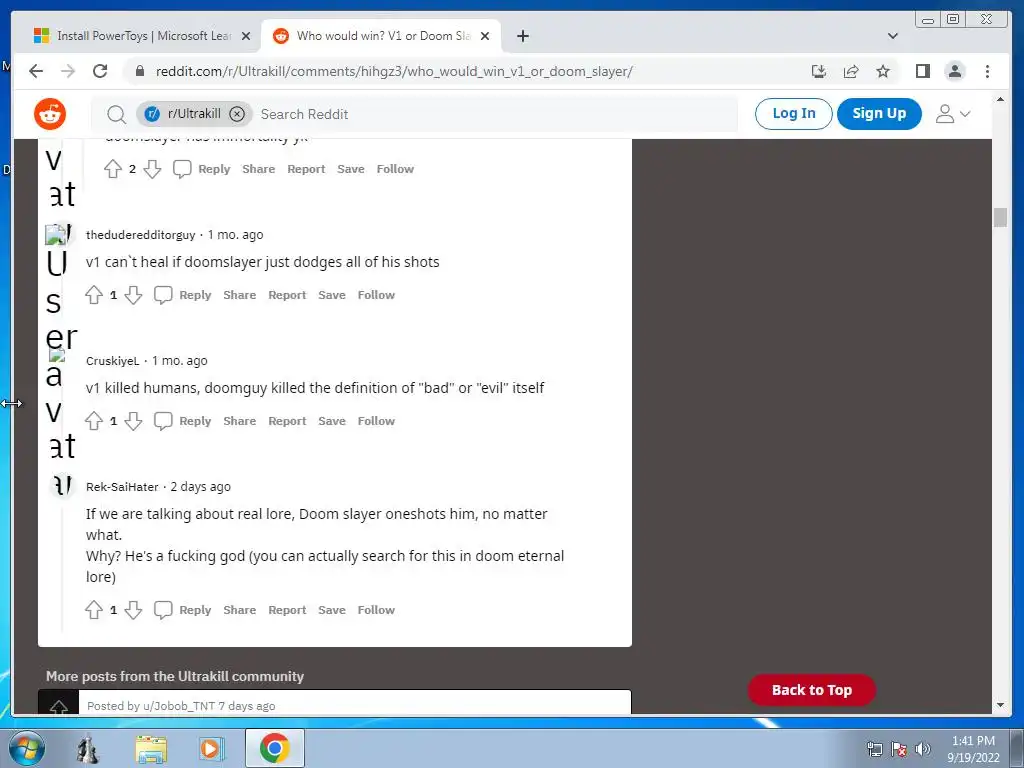Viewport: 1024px width, 768px height.
Task: Follow CruskiyeL's comment
Action: (x=376, y=421)
